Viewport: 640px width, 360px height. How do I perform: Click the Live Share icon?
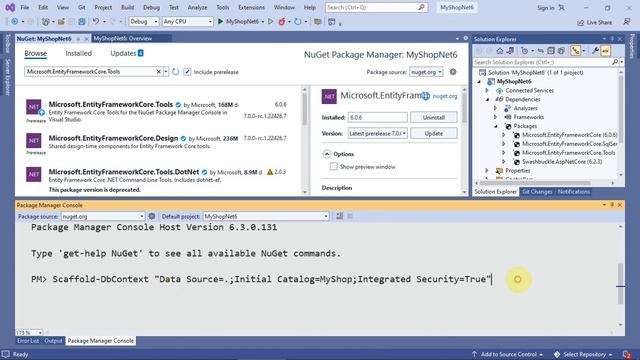(580, 22)
